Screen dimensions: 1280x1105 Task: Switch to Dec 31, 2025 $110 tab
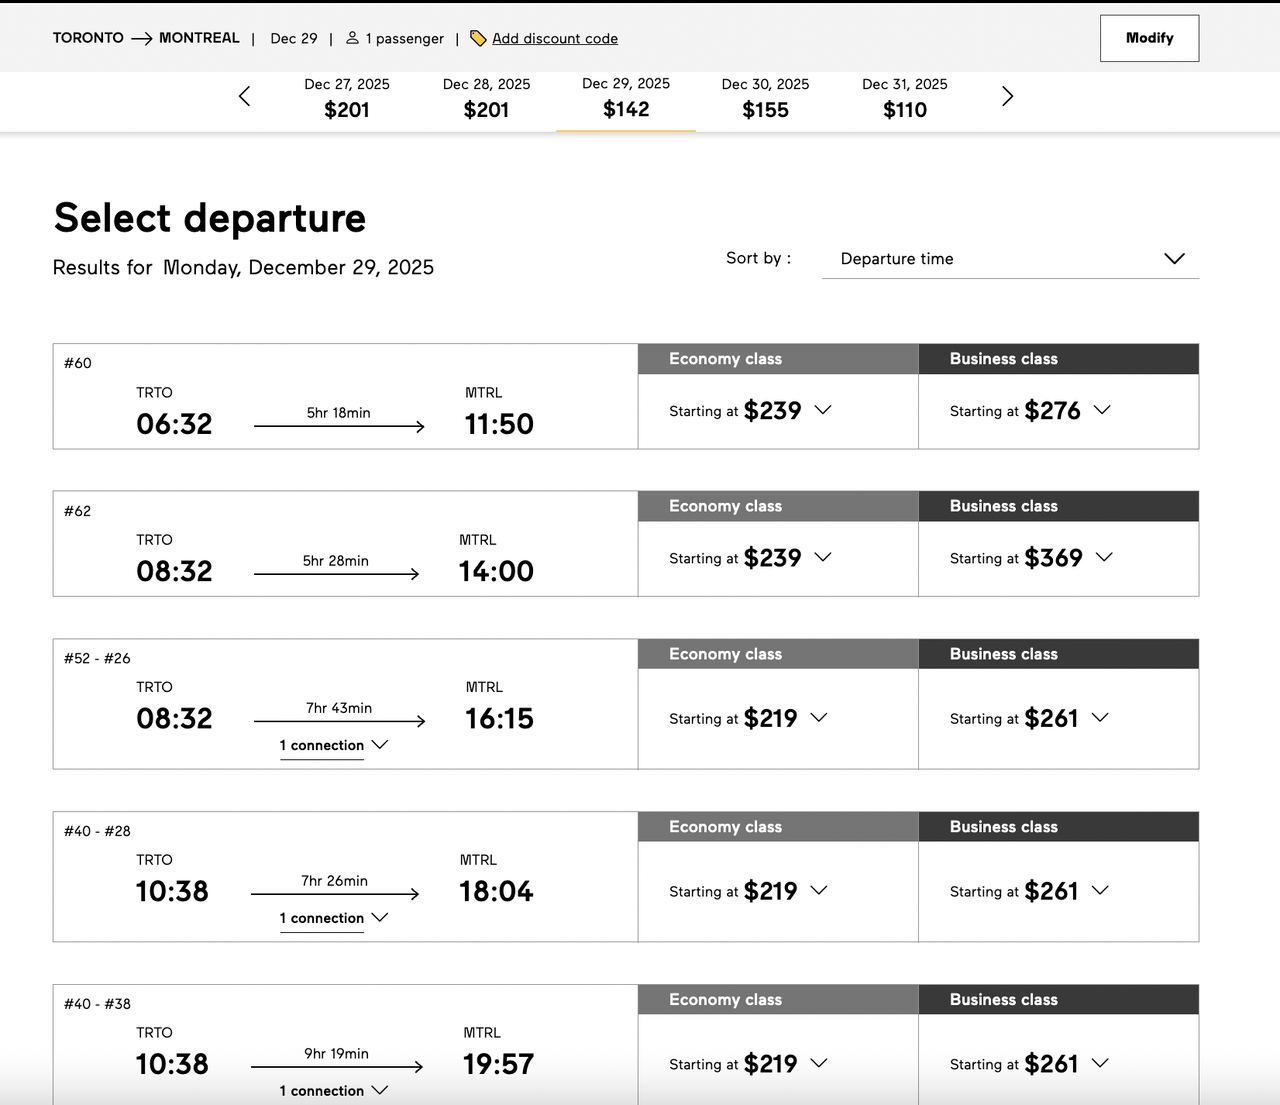(904, 98)
